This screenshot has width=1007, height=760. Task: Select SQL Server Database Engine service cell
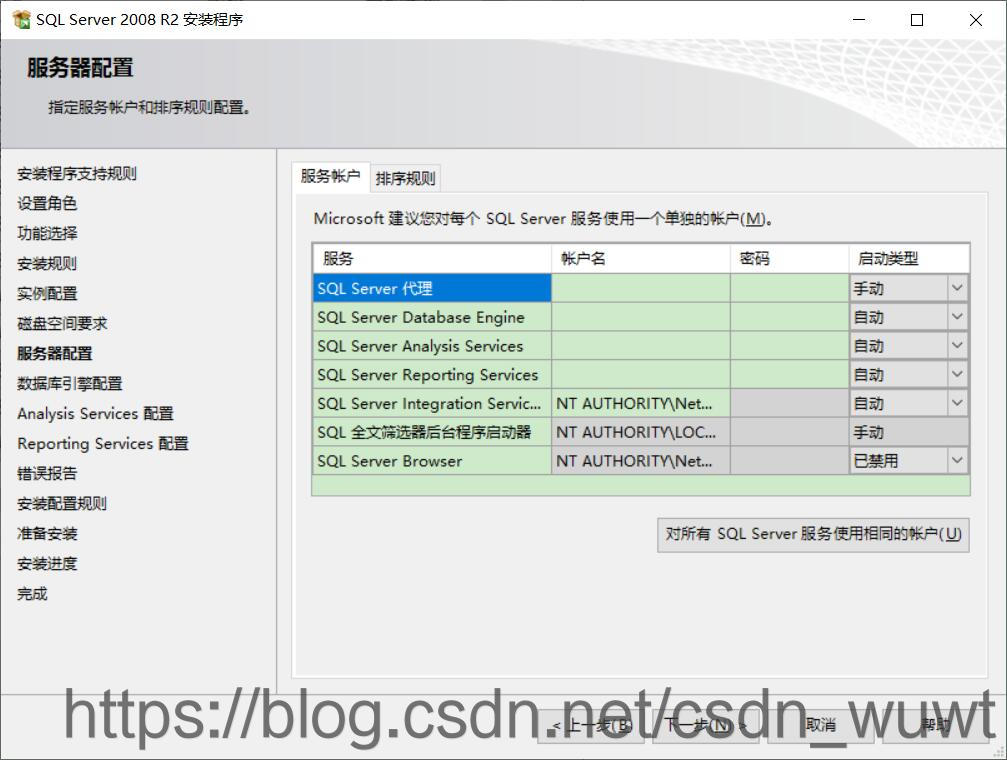click(x=432, y=317)
